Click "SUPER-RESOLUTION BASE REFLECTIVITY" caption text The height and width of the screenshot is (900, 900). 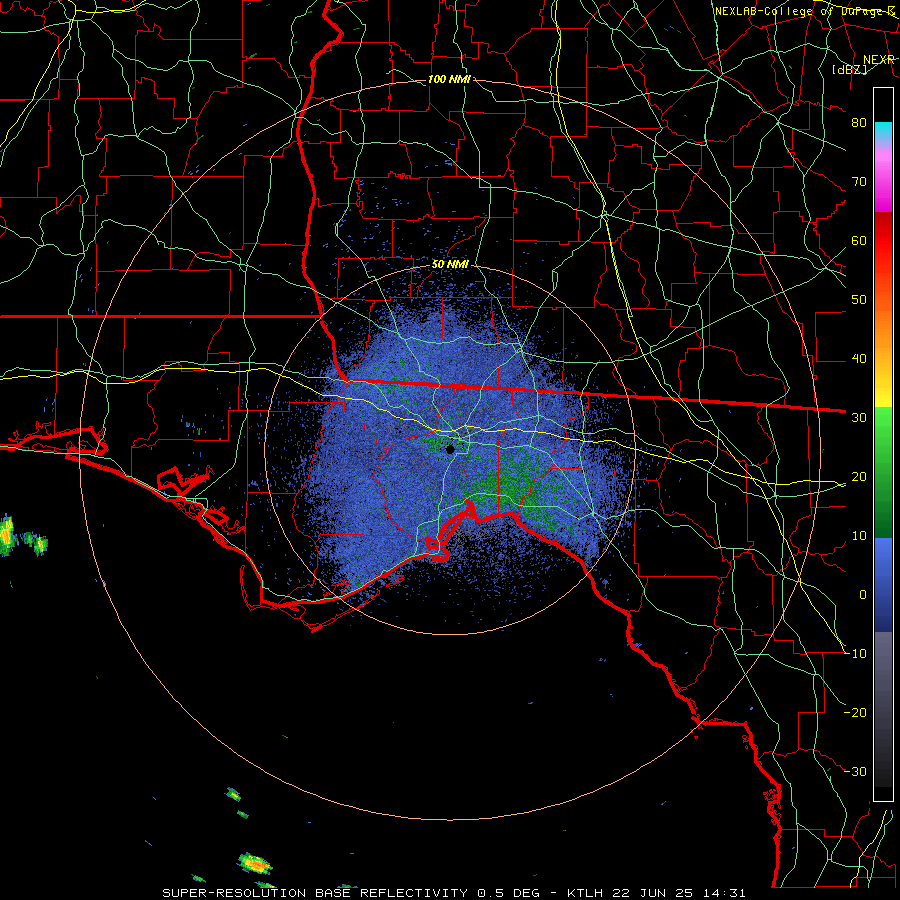[315, 893]
